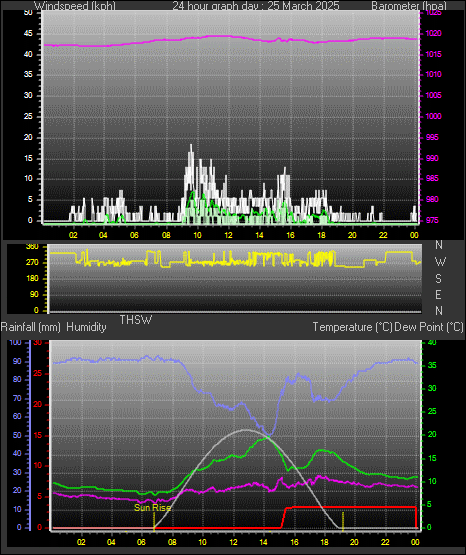Click the 100 value on the blue humidity axis
Viewport: 466px width, 555px height.
16,343
